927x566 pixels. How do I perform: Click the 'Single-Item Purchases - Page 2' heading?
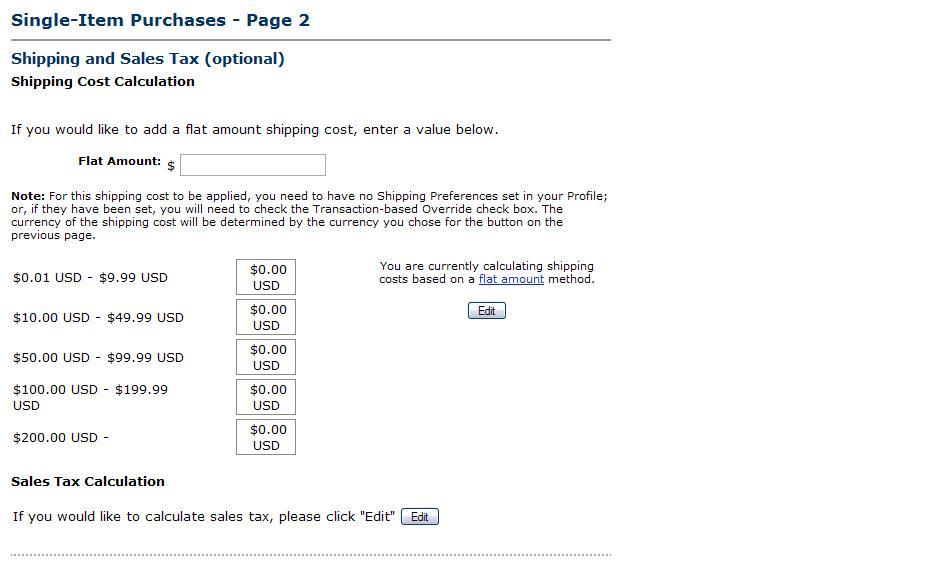pos(160,20)
